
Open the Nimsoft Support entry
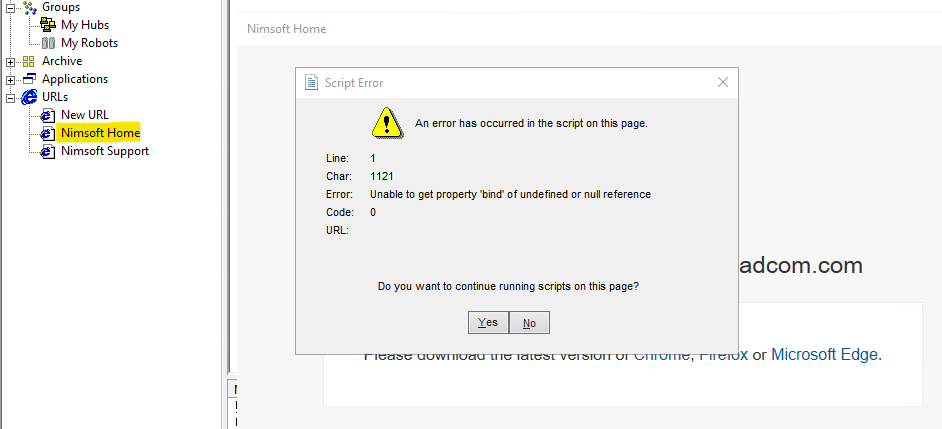point(105,151)
